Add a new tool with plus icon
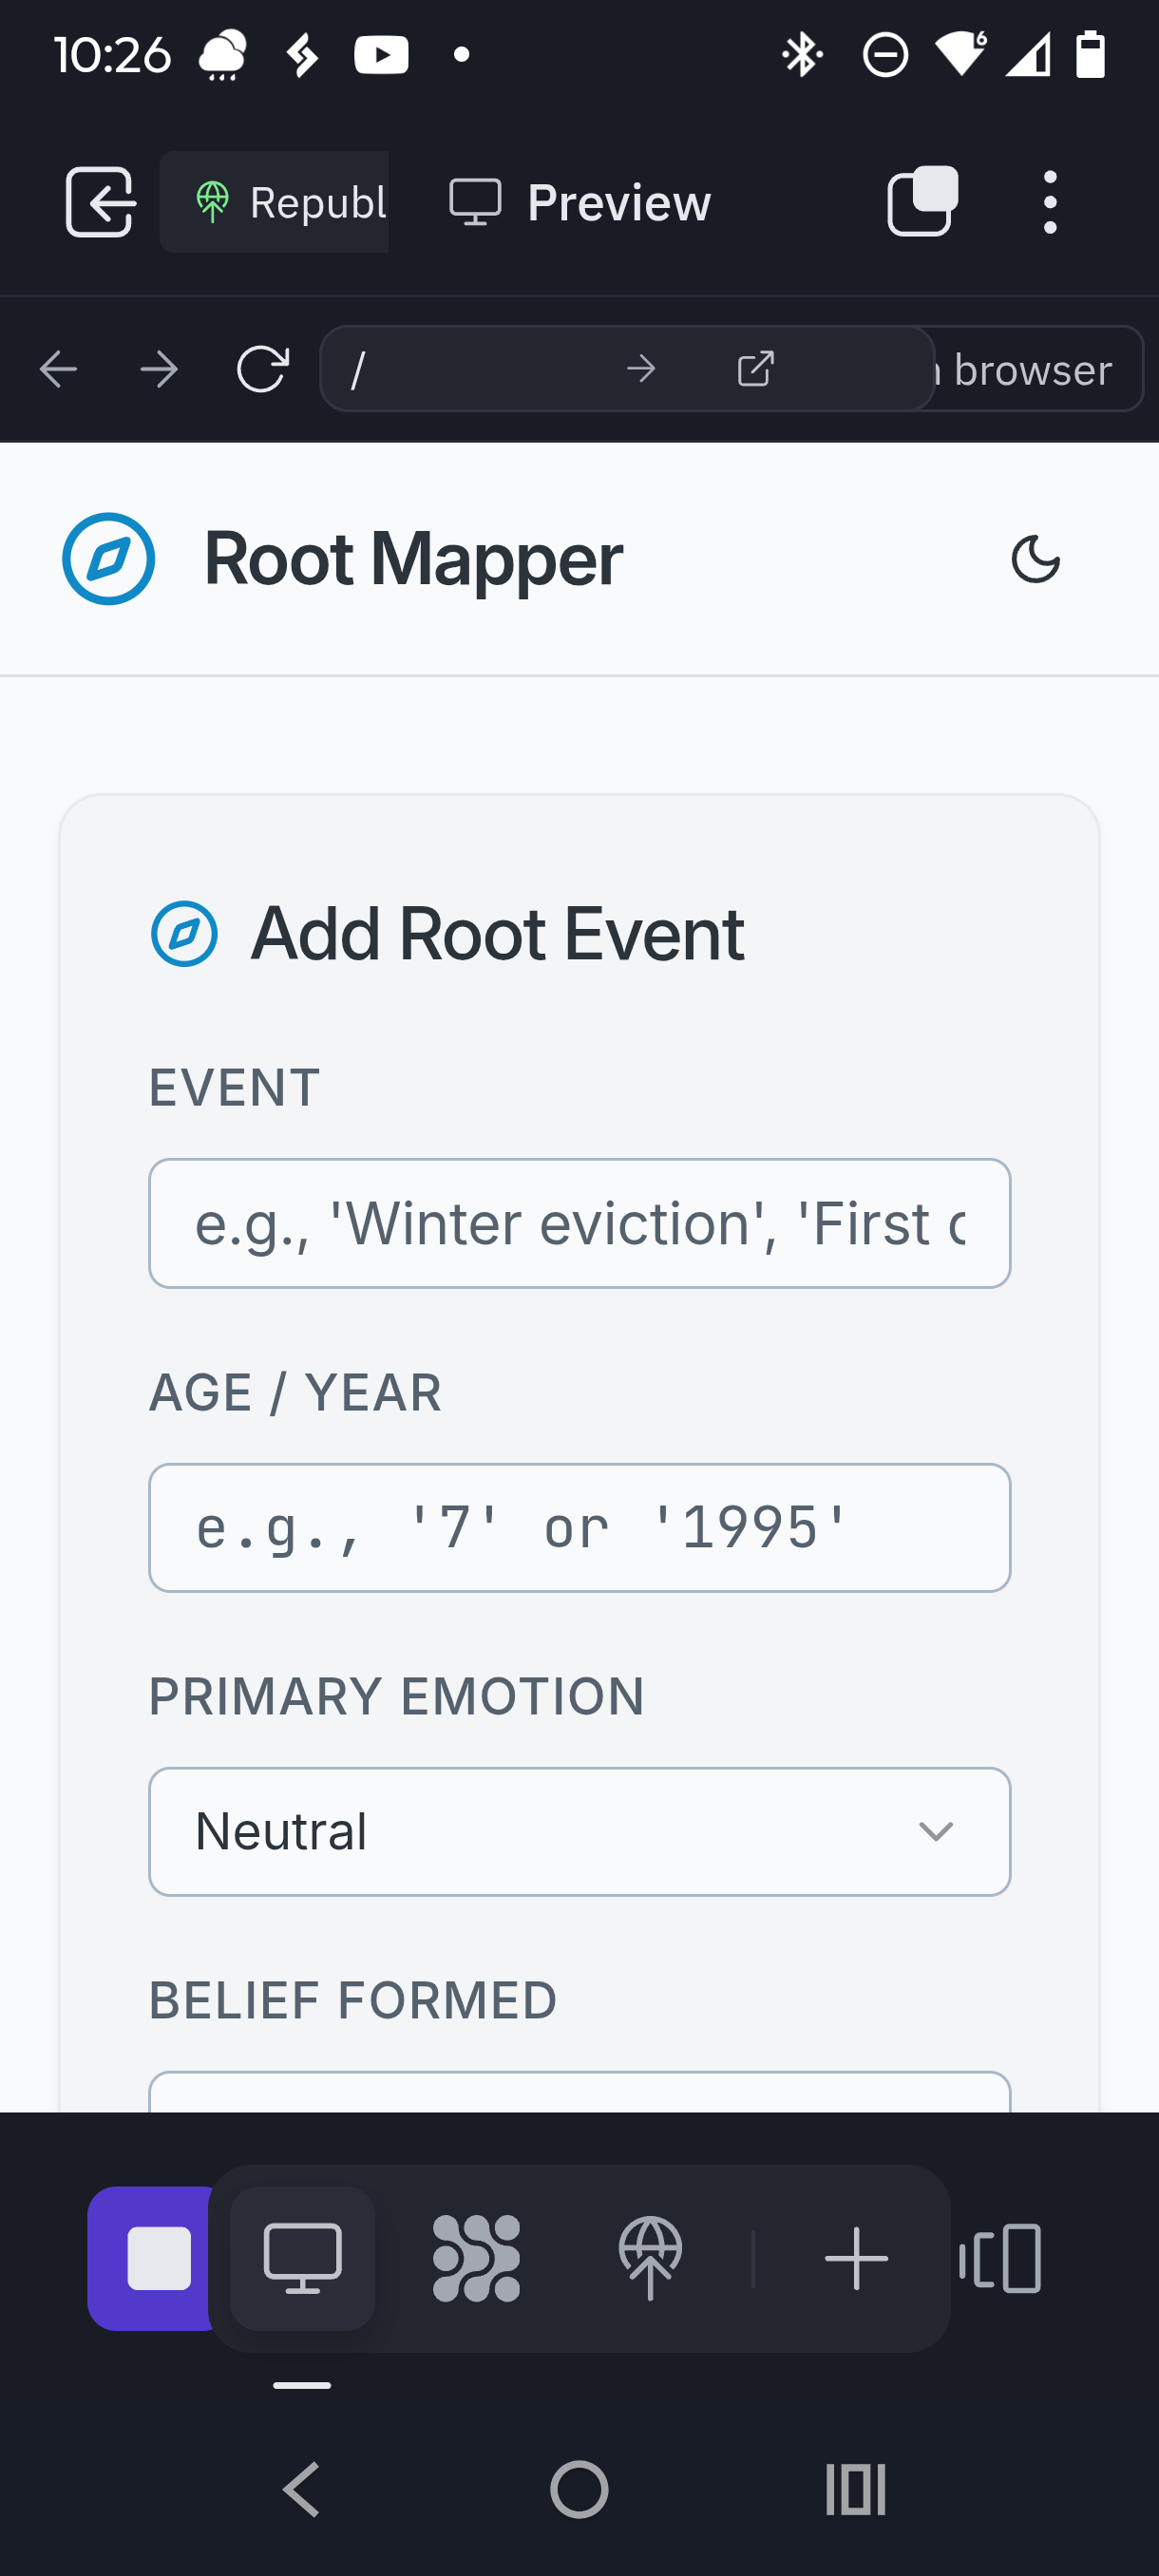The width and height of the screenshot is (1159, 2576). pyautogui.click(x=856, y=2258)
